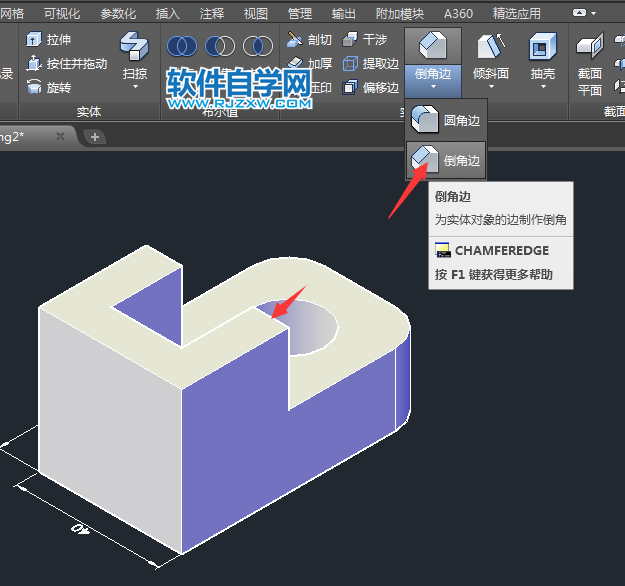The height and width of the screenshot is (586, 625).
Task: Click the 扫掠 (Sweep) icon
Action: coord(132,46)
